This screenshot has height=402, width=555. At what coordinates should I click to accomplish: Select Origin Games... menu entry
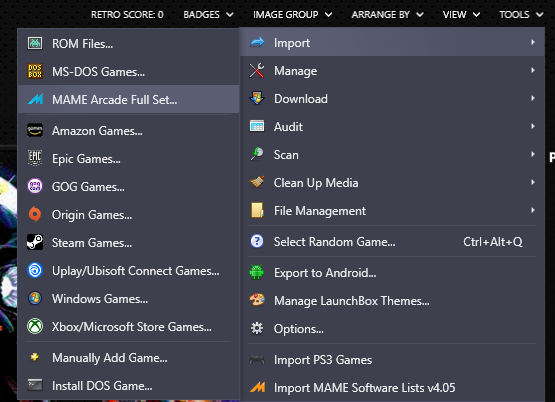pos(128,214)
